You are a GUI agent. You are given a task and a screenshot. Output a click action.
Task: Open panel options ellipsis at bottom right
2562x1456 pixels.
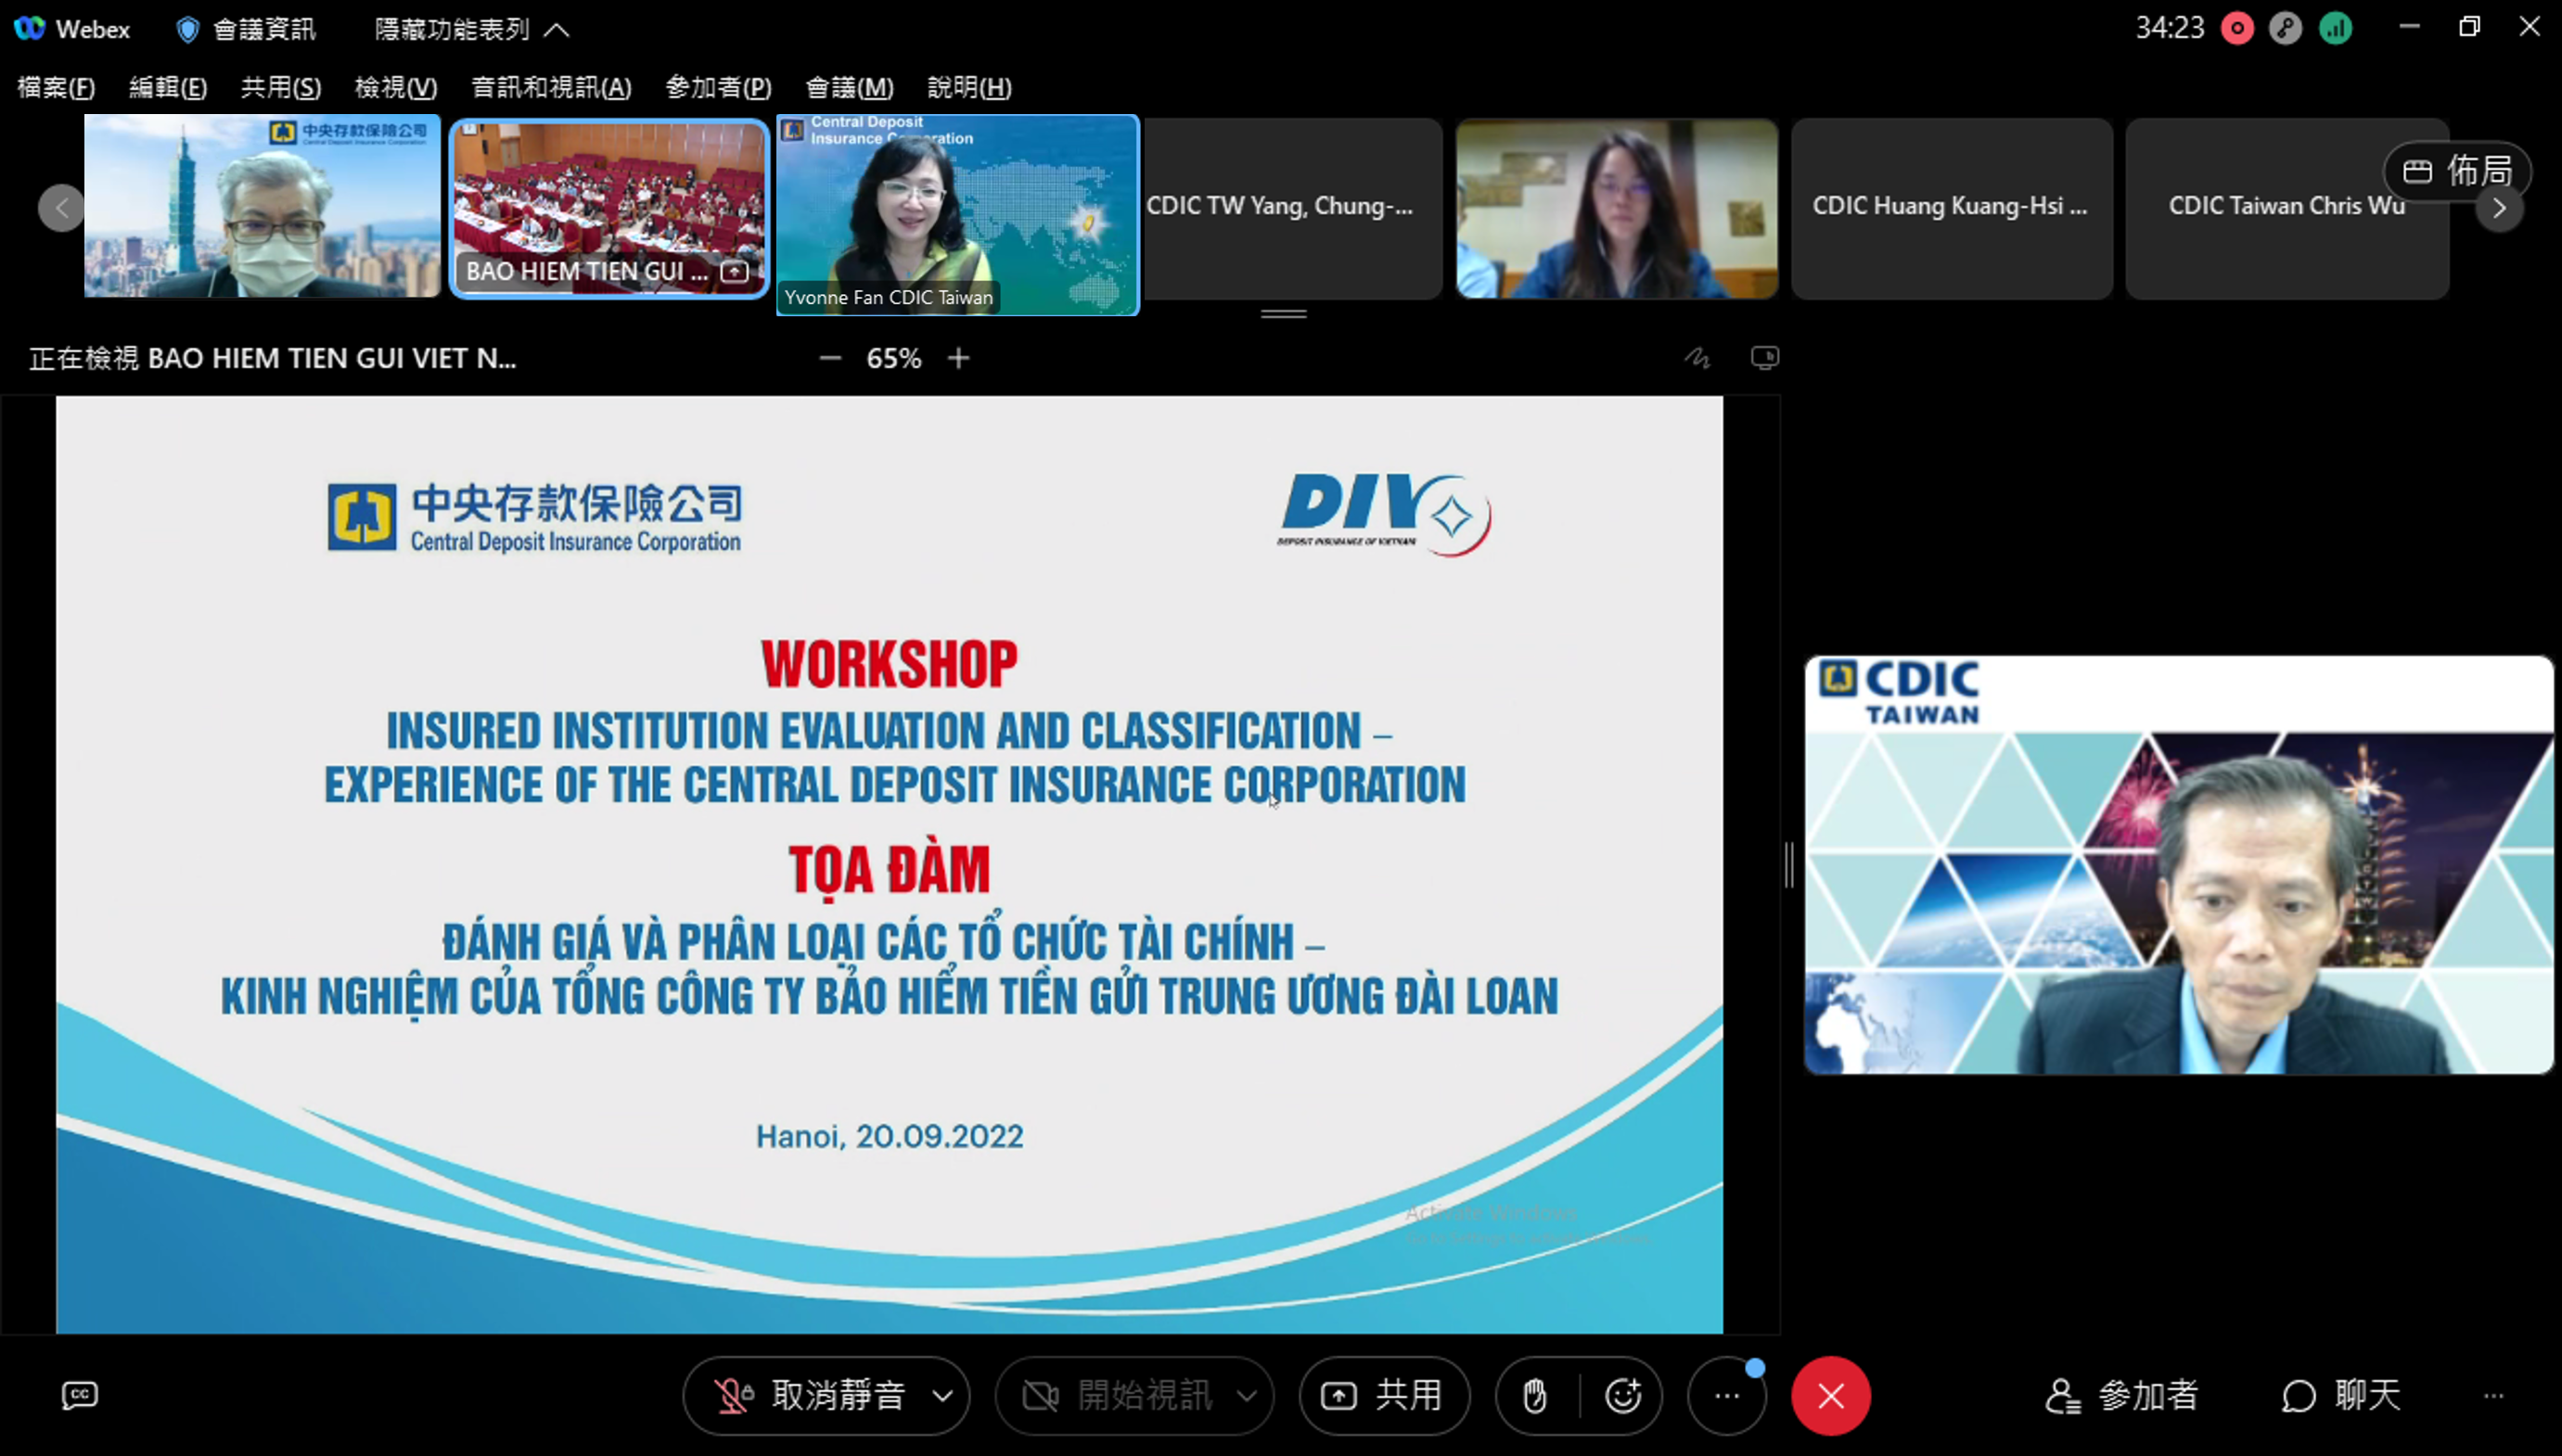pos(2494,1395)
